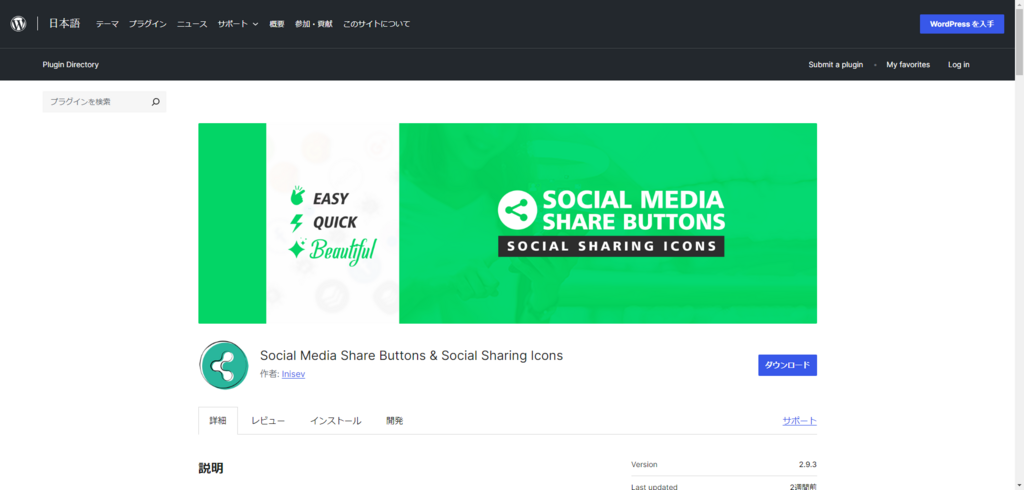Switch to the 開発 tab
The image size is (1024, 490).
[x=394, y=421]
